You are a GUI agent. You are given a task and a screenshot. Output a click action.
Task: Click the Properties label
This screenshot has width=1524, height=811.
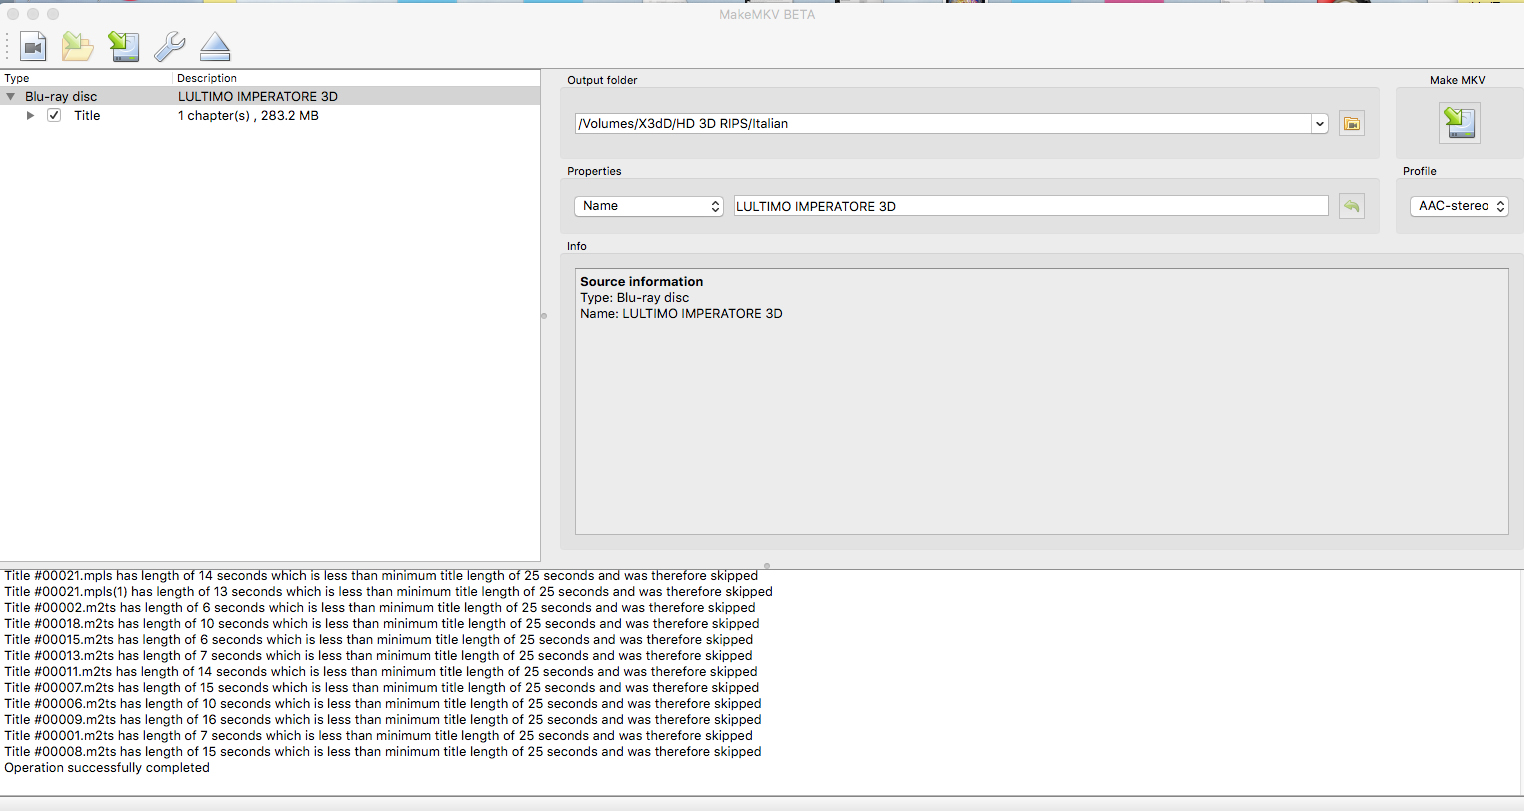click(x=594, y=171)
